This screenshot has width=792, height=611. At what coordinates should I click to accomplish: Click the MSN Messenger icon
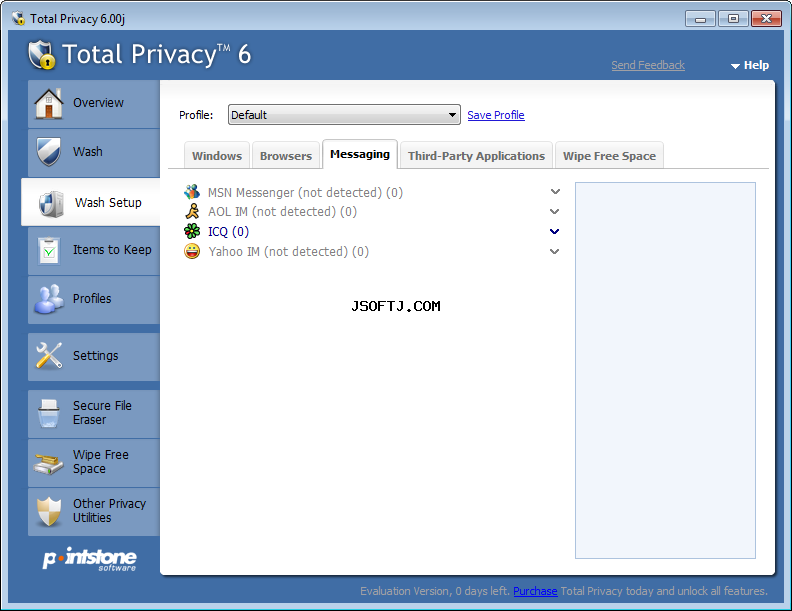click(192, 192)
